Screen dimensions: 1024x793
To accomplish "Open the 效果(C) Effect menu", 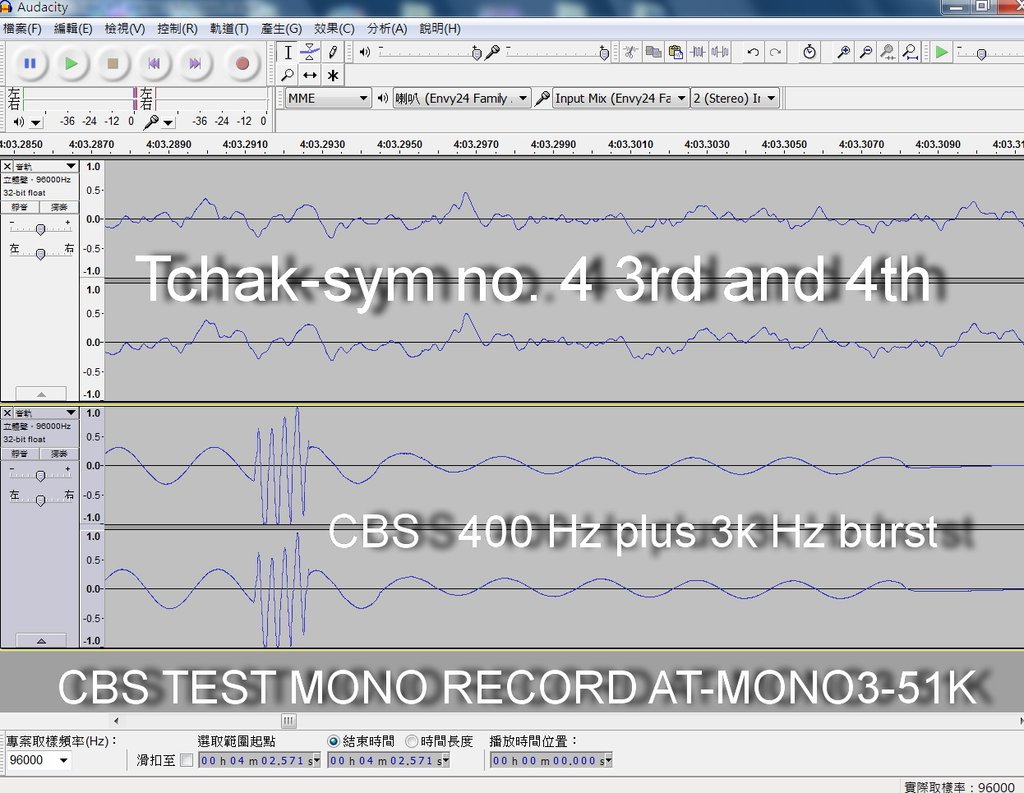I will 334,29.
